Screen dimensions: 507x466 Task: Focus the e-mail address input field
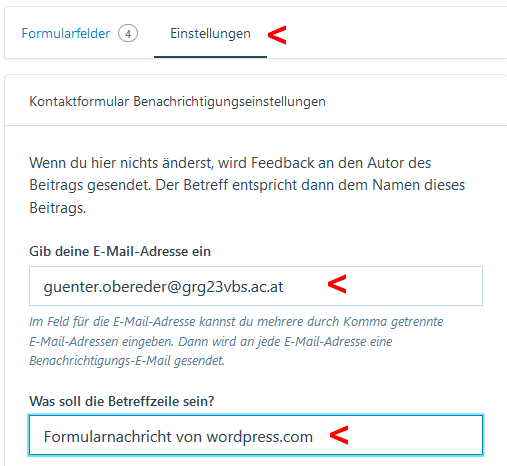(x=256, y=286)
